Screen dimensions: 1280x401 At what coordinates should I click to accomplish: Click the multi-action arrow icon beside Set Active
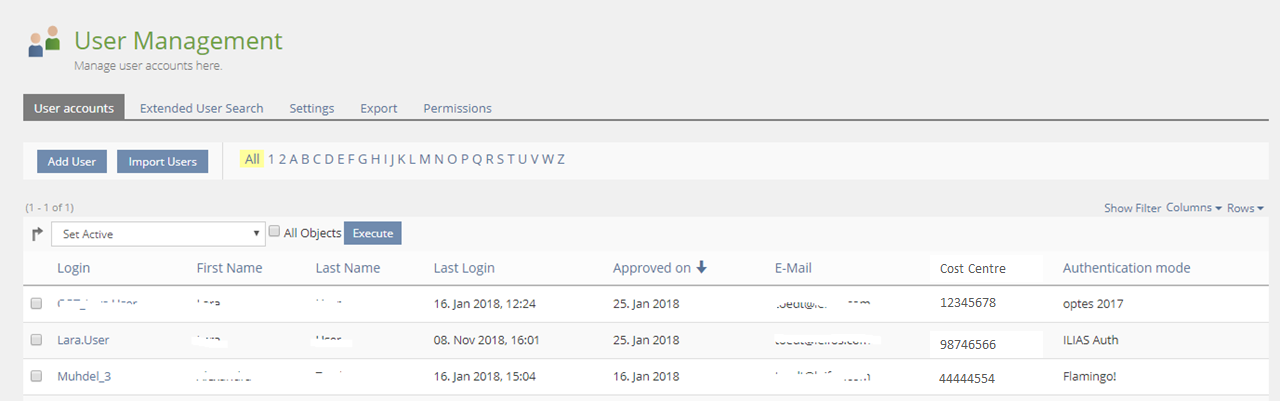(x=37, y=234)
